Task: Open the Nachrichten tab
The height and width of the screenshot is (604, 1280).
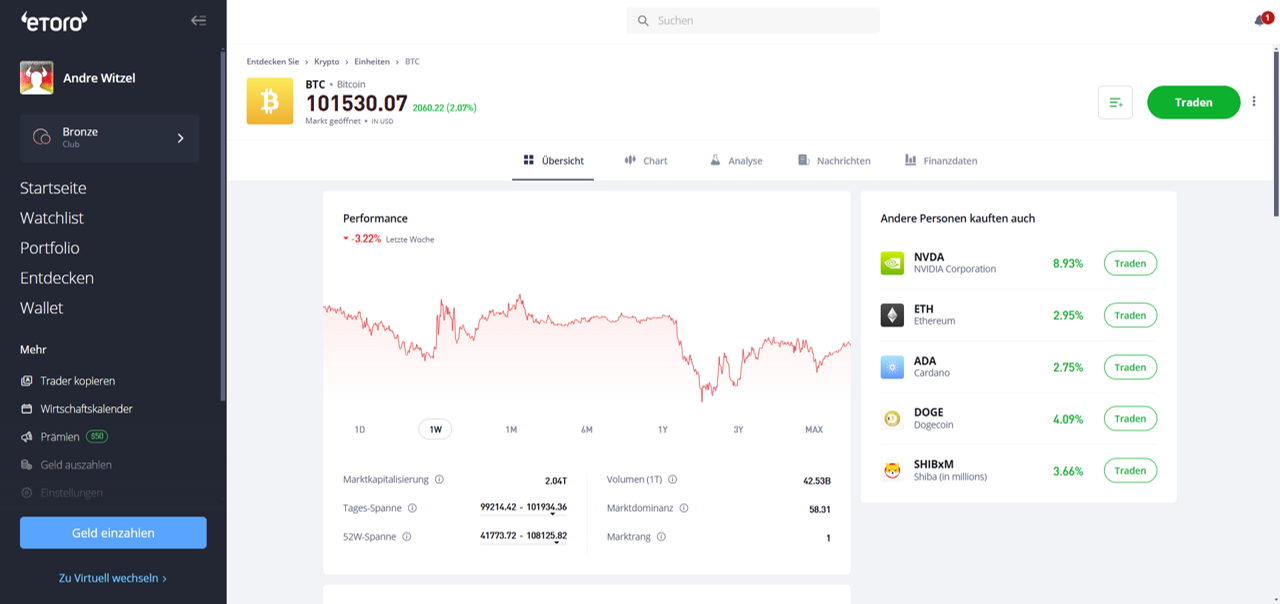Action: click(834, 160)
